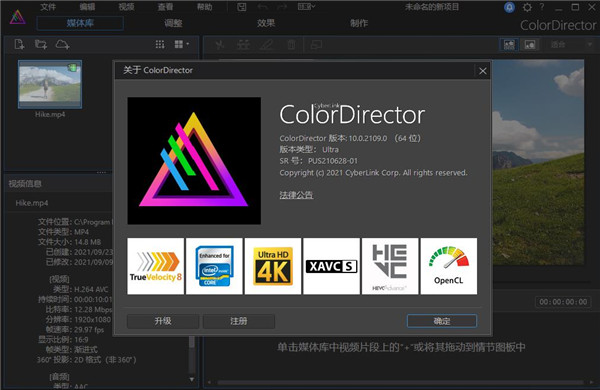Screen dimensions: 600x390
Task: Click the Enhanced for Intel Core badge
Action: pos(214,266)
